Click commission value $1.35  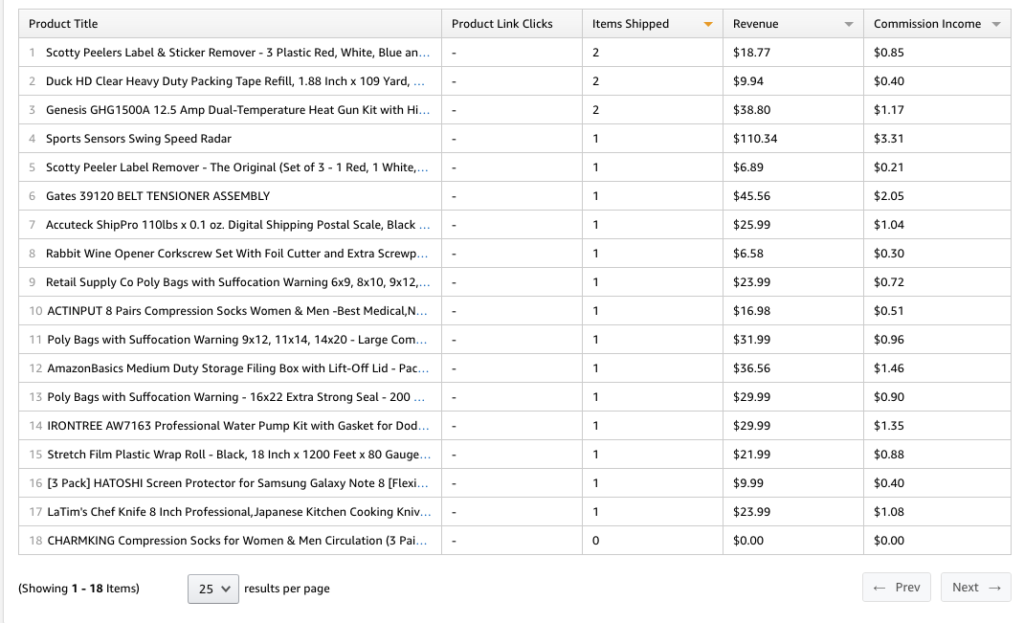point(889,426)
